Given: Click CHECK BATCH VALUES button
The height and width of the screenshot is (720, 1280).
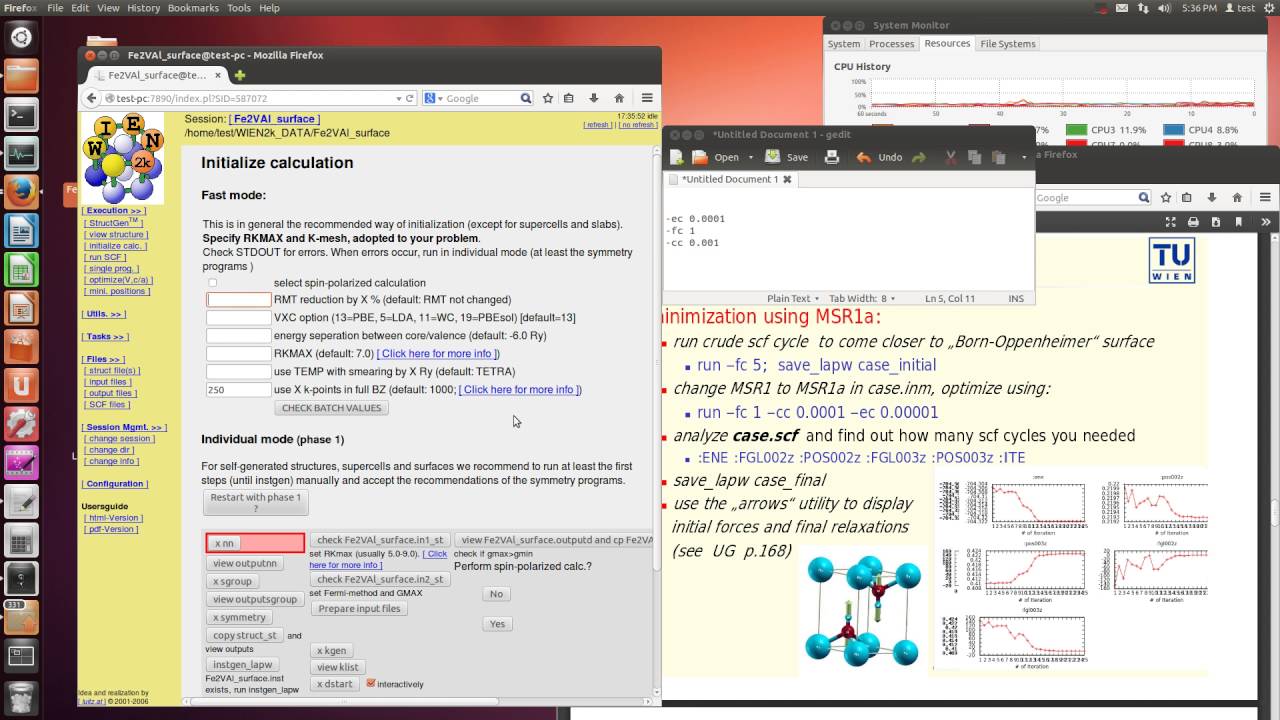Looking at the screenshot, I should [x=331, y=408].
